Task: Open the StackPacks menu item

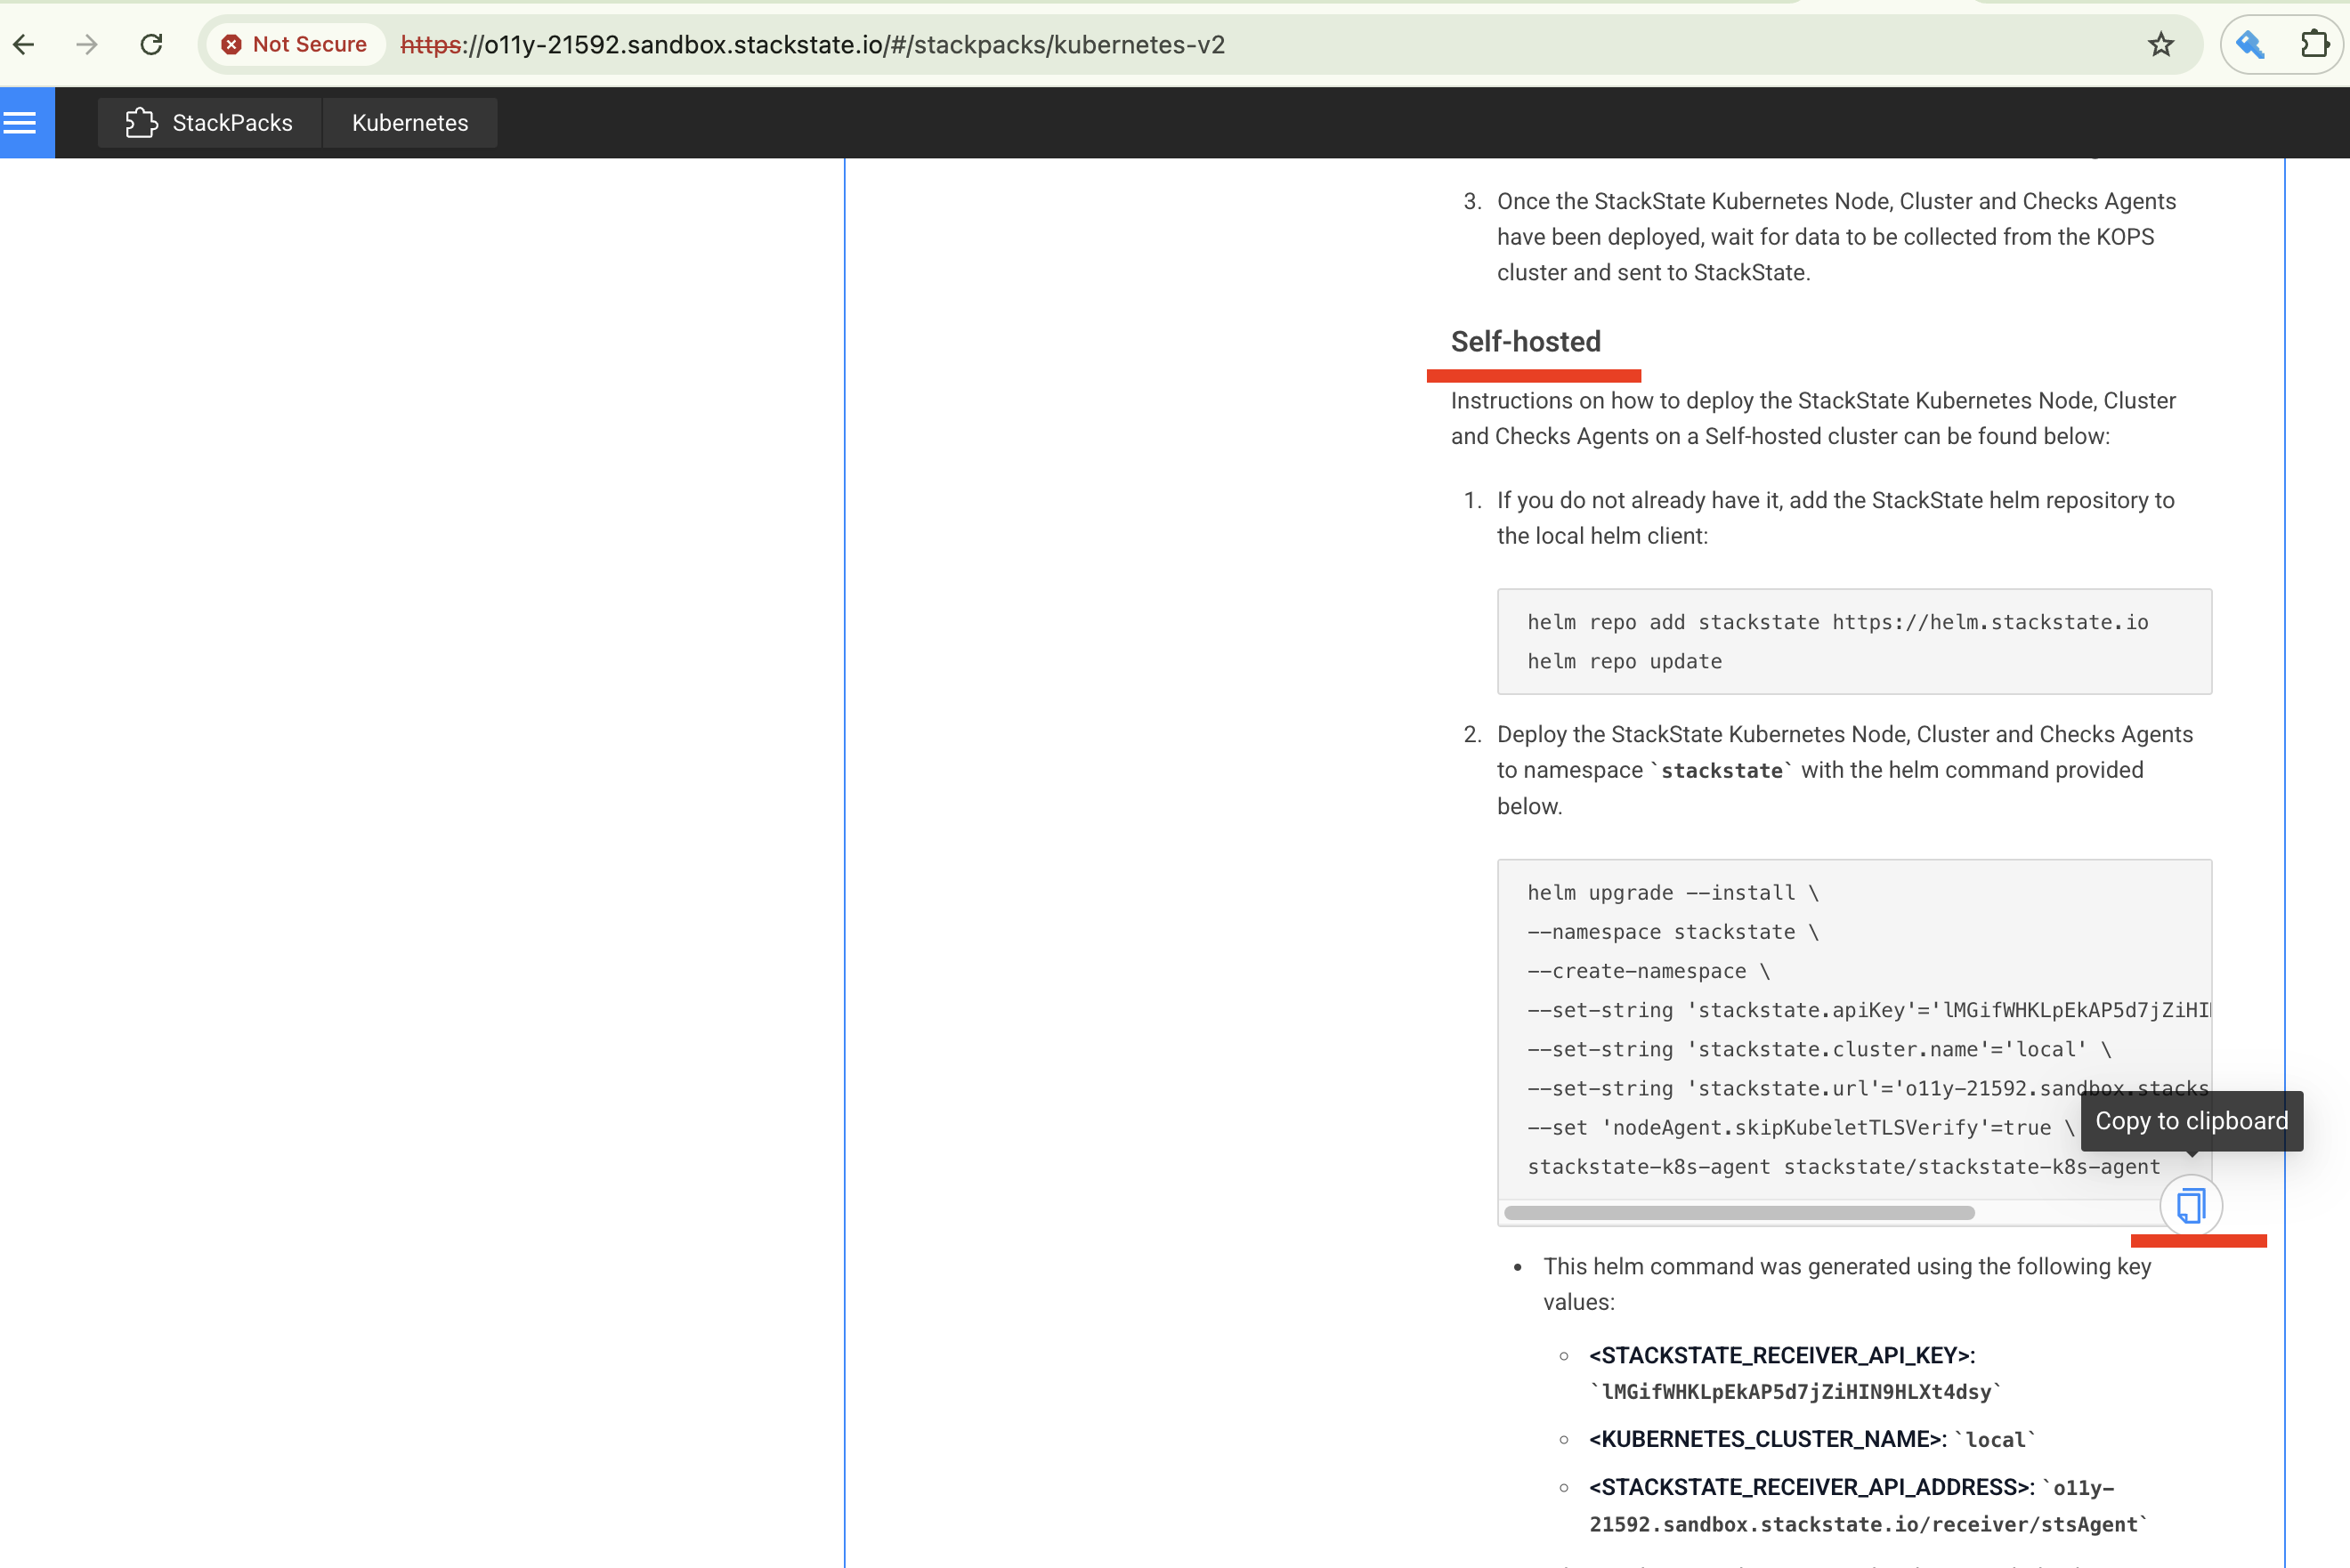Action: pyautogui.click(x=209, y=122)
